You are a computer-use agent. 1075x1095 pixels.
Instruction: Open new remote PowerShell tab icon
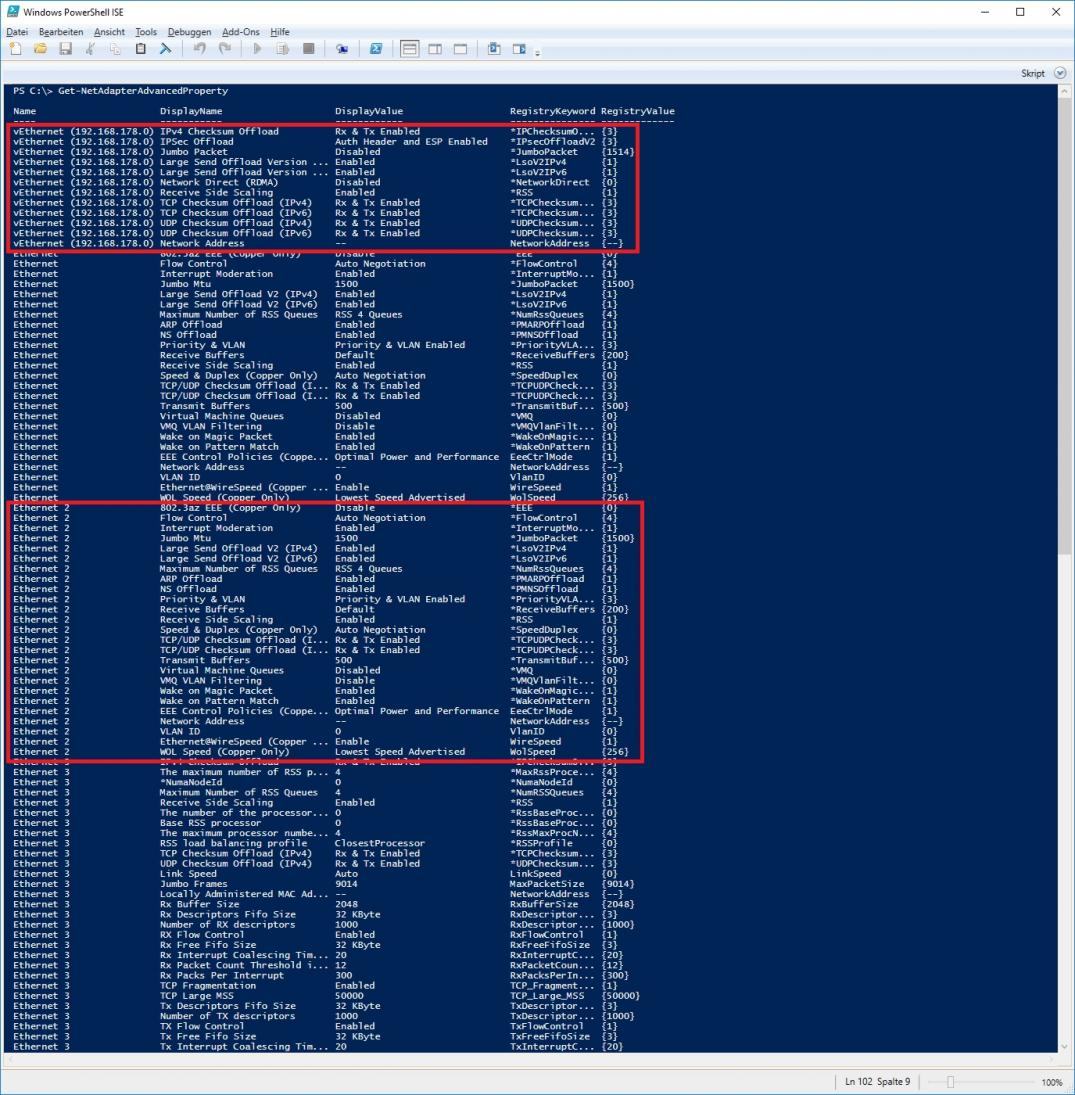(342, 49)
